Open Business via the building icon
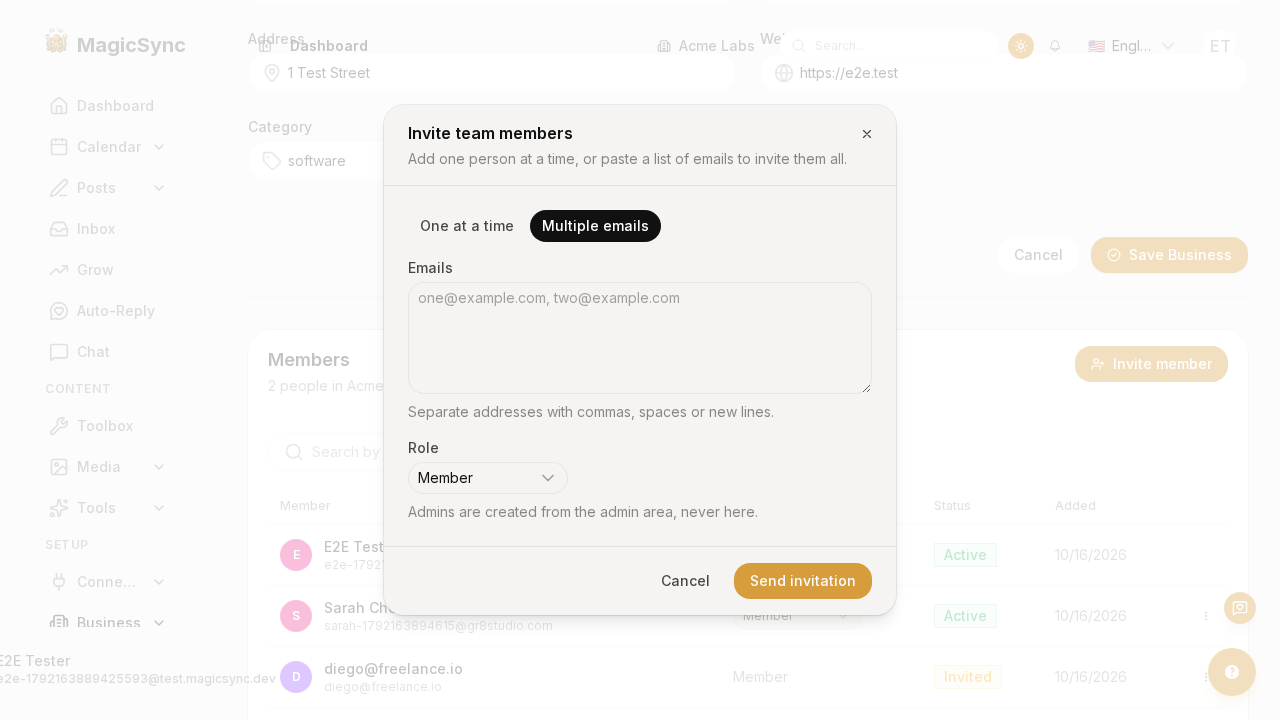The width and height of the screenshot is (1280, 720). click(59, 623)
